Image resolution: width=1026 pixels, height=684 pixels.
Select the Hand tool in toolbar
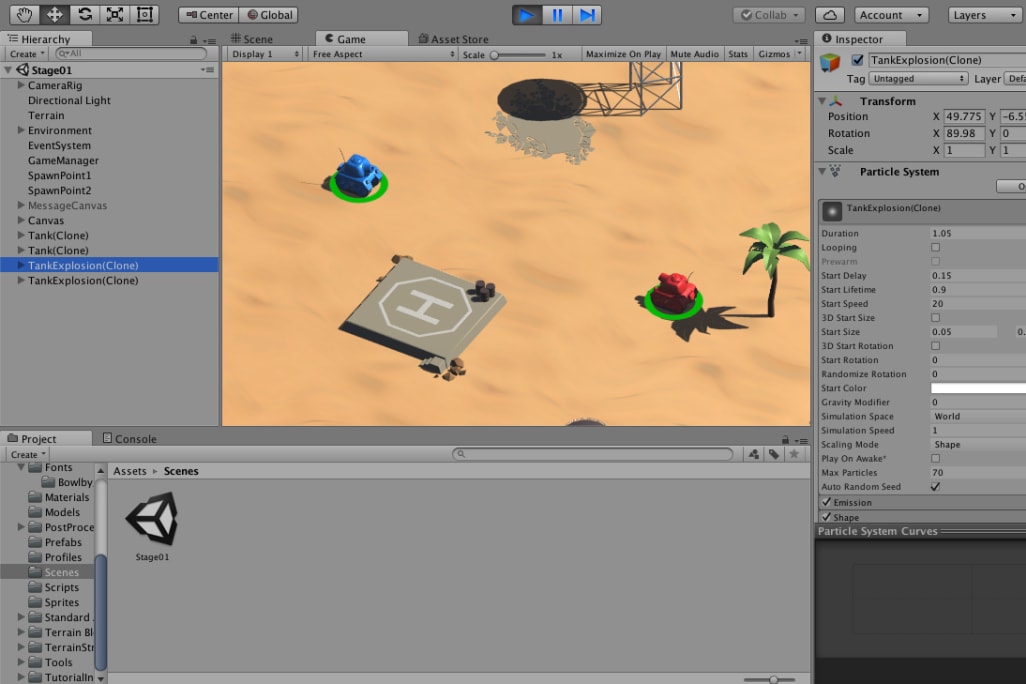[x=25, y=14]
